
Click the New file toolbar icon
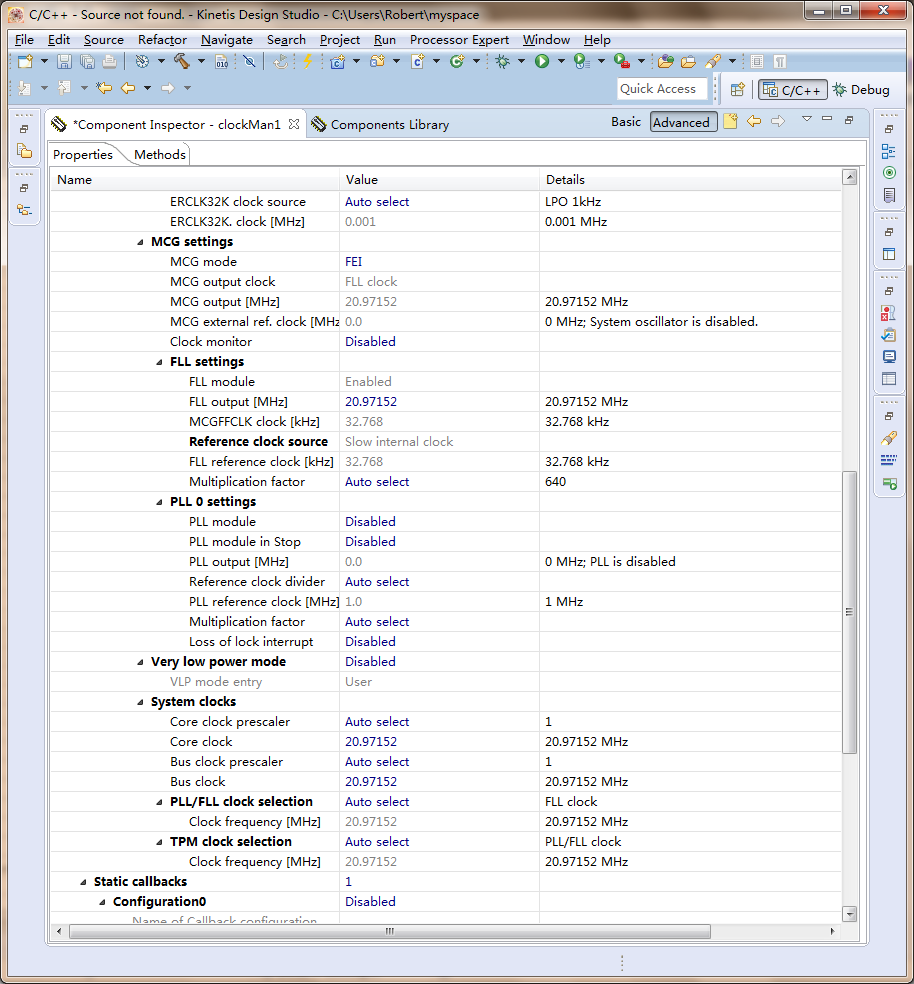pyautogui.click(x=25, y=62)
